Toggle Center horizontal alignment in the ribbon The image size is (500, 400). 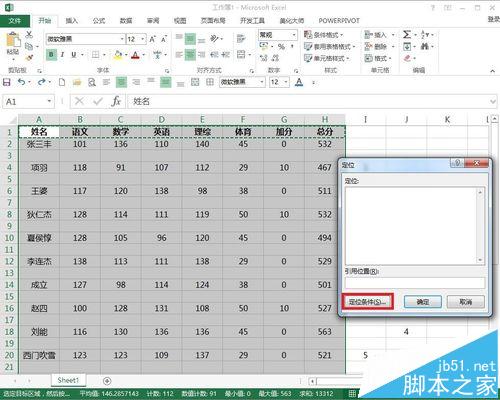pos(190,54)
